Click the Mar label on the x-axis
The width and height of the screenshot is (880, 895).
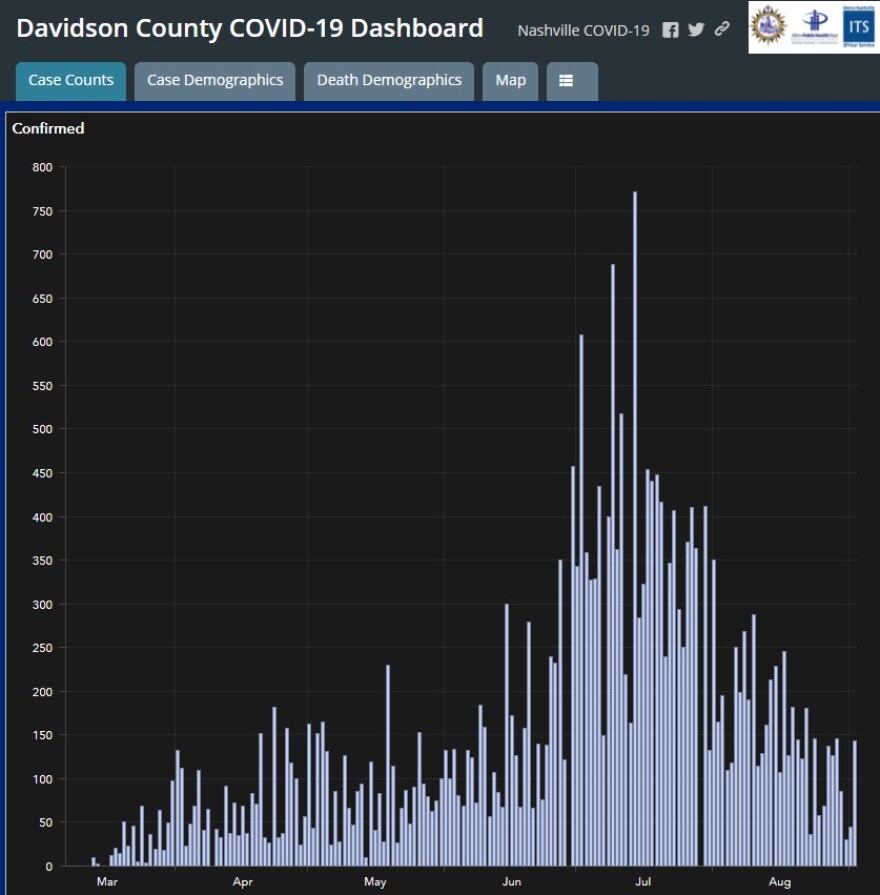(x=107, y=881)
